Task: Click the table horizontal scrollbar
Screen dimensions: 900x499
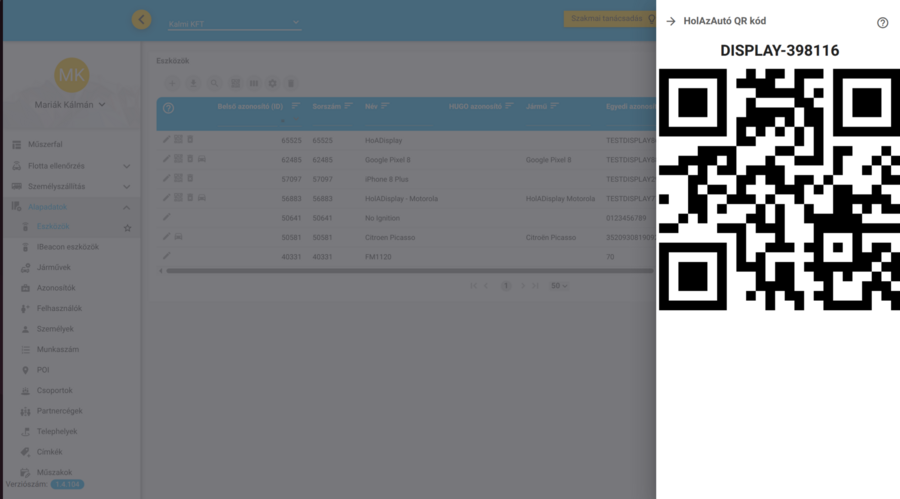Action: coord(409,270)
